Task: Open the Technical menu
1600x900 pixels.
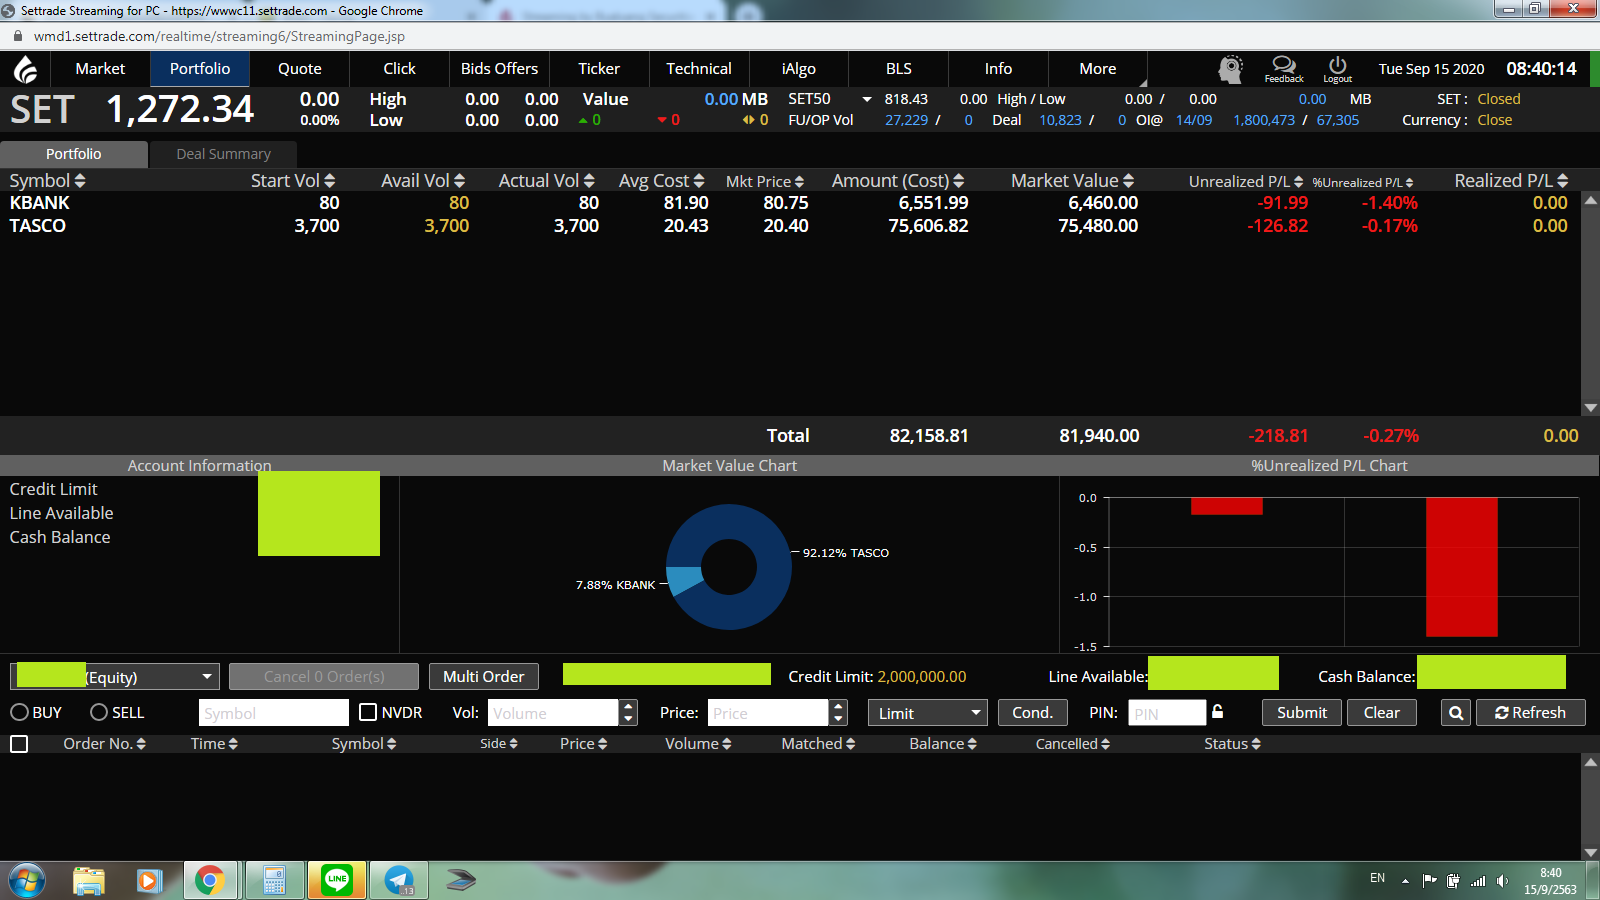Action: [699, 69]
